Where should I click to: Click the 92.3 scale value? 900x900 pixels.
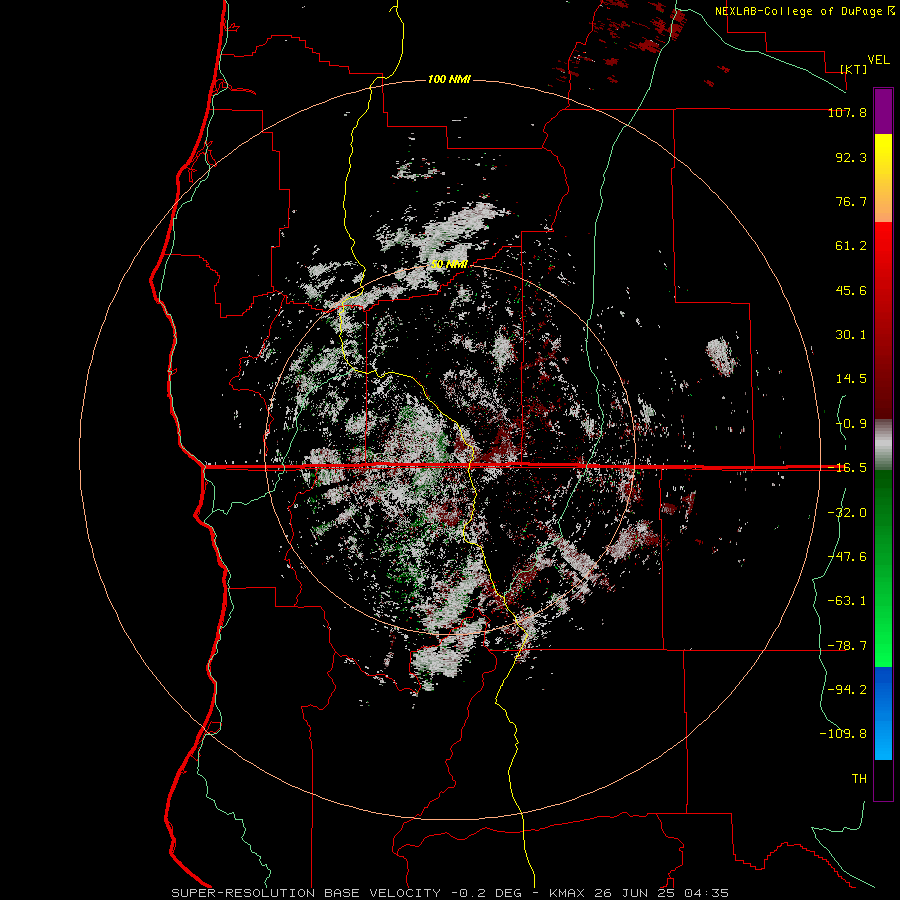(x=851, y=157)
